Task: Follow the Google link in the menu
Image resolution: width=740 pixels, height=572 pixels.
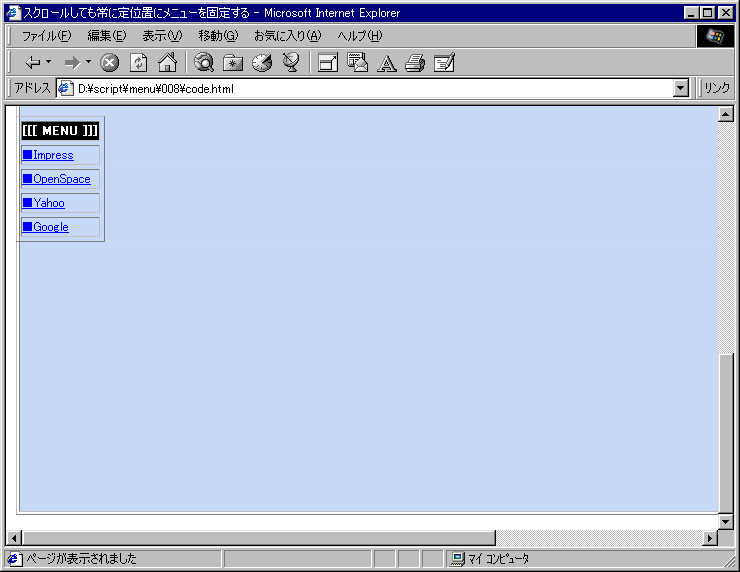Action: 50,227
